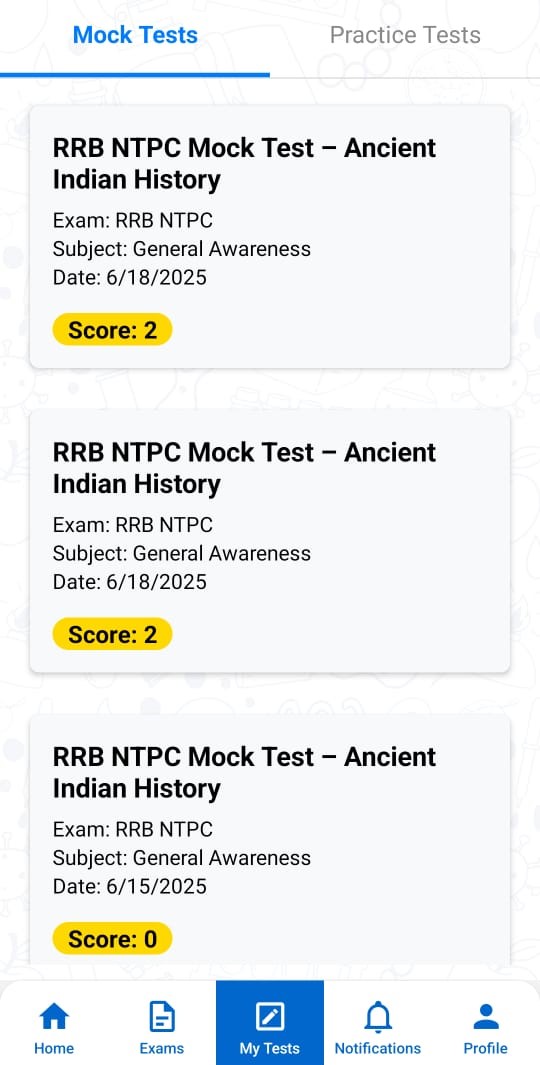The height and width of the screenshot is (1065, 540).
Task: Click the Subject line in the first card
Action: point(182,249)
